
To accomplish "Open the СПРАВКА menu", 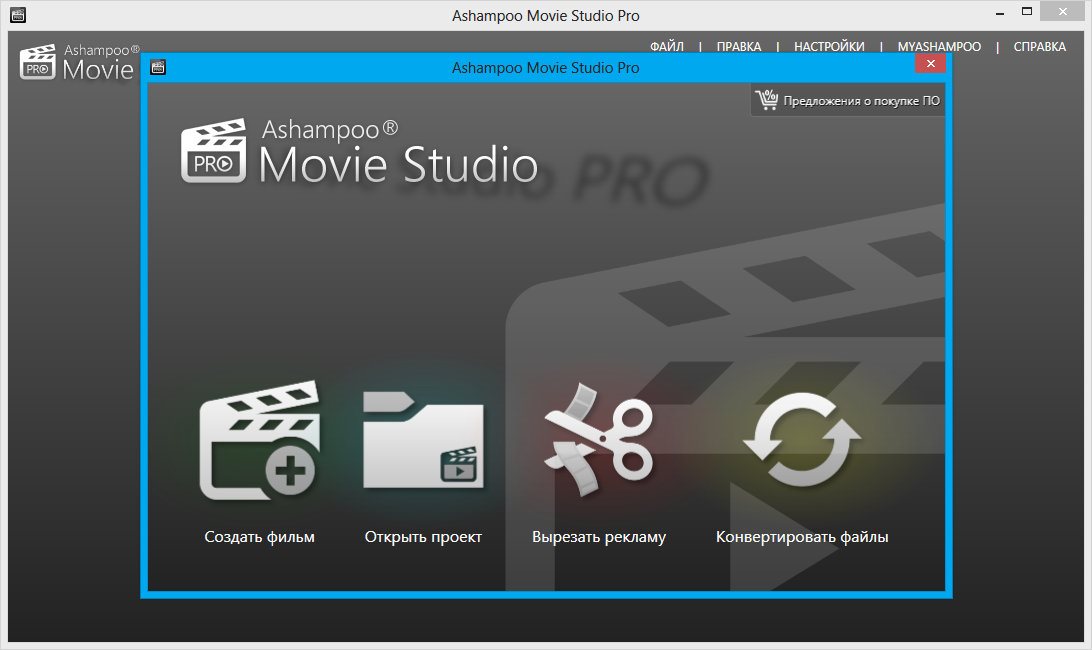I will point(1040,47).
